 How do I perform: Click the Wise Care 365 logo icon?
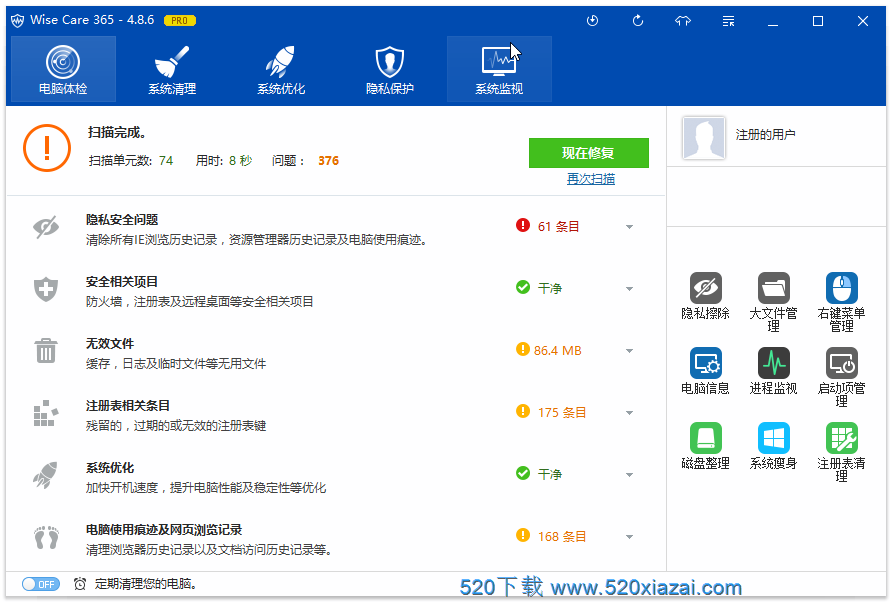tap(18, 20)
